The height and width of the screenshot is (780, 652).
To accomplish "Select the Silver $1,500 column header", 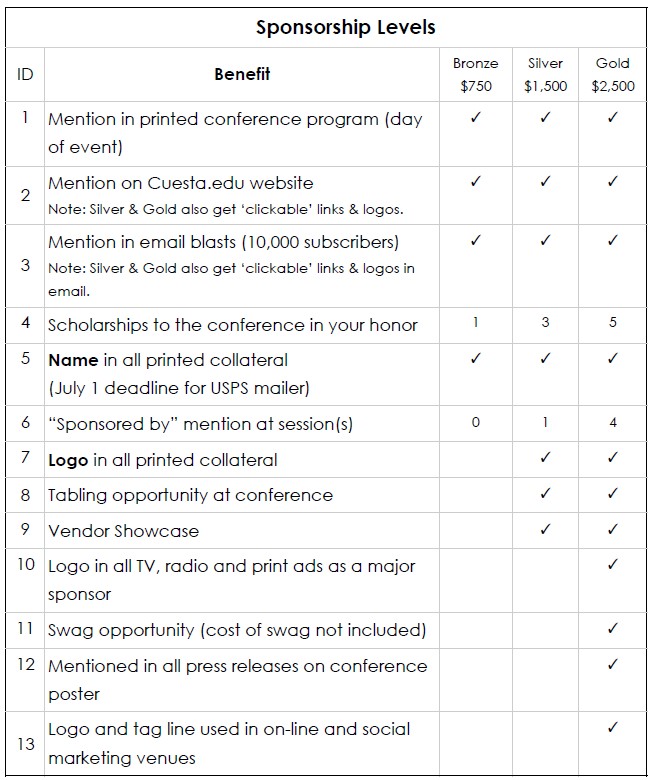I will [x=545, y=74].
